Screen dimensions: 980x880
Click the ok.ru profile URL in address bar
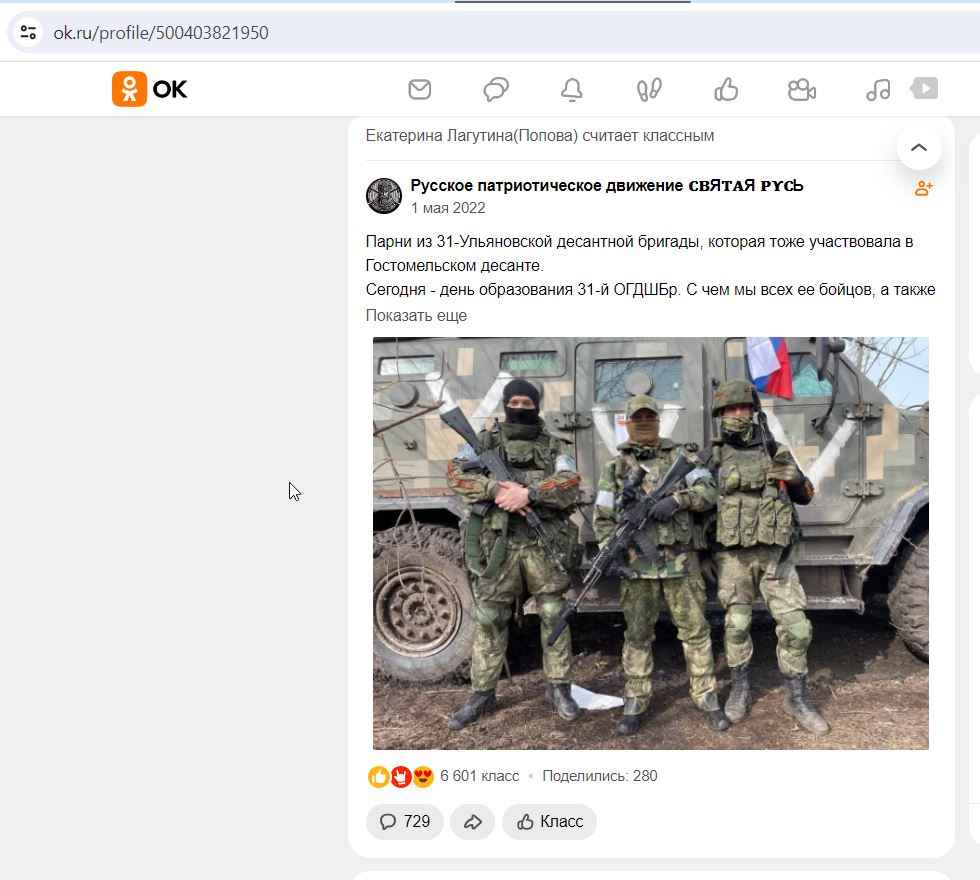161,32
